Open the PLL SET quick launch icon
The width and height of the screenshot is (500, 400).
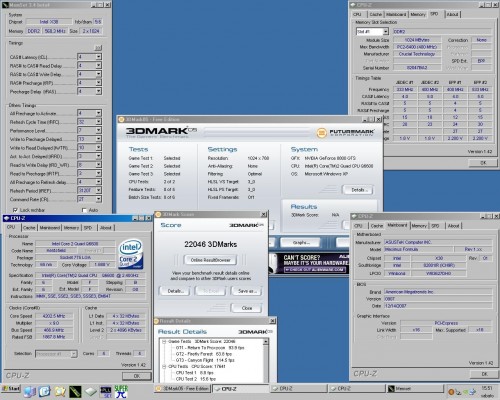tap(106, 391)
